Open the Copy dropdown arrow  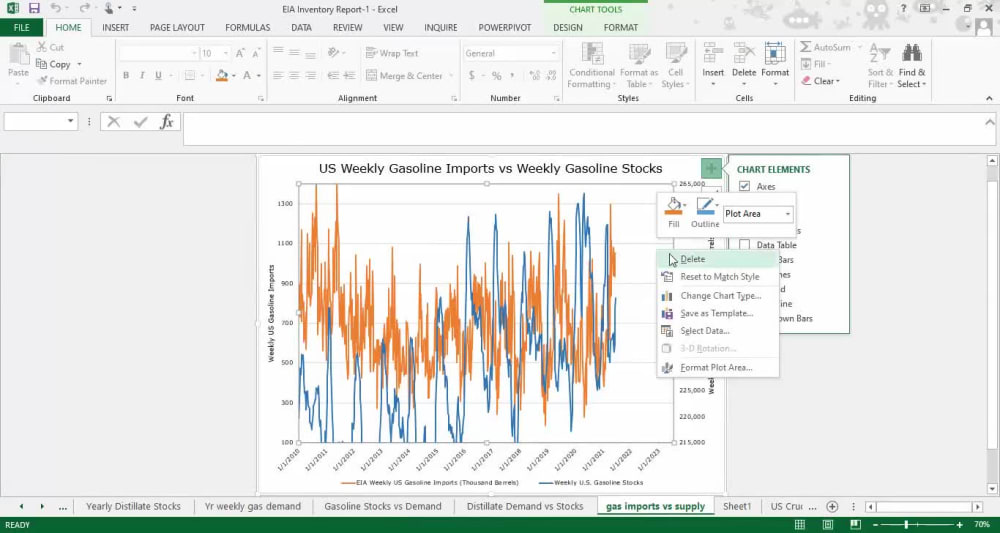tap(80, 64)
